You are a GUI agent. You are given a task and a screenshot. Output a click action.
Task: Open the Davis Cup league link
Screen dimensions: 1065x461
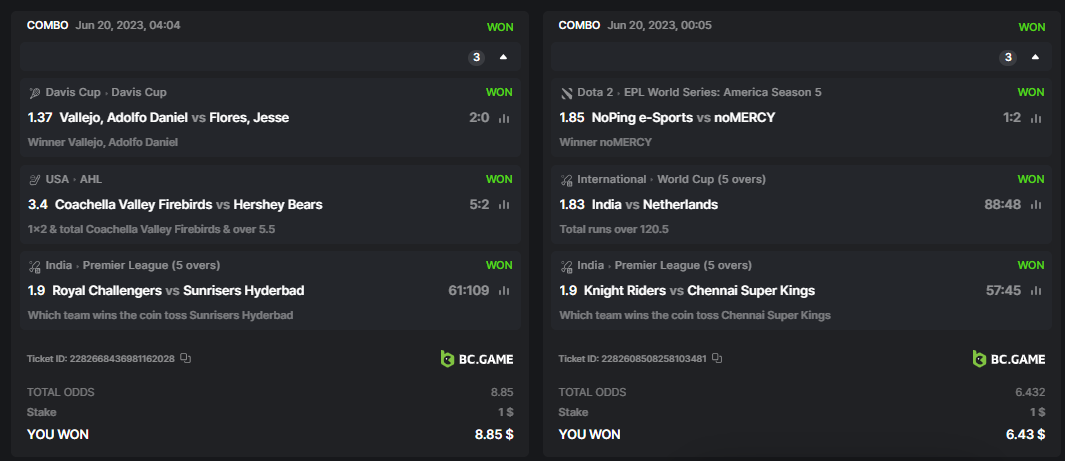coord(142,92)
